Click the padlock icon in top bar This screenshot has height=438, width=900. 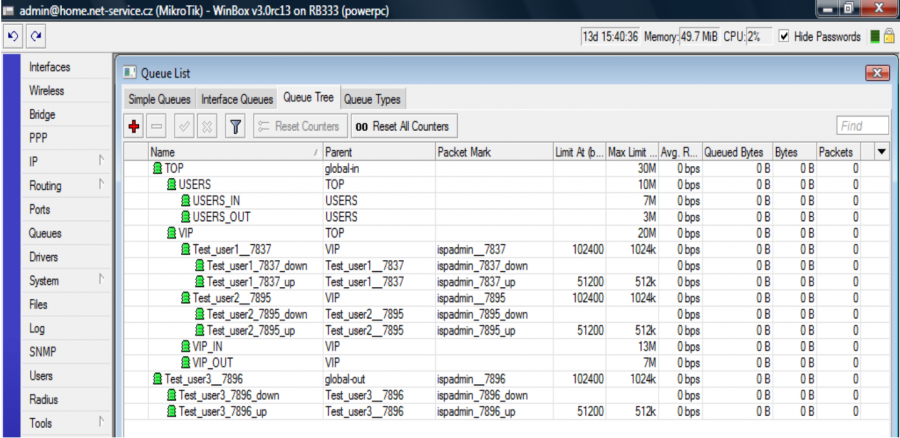pos(889,37)
